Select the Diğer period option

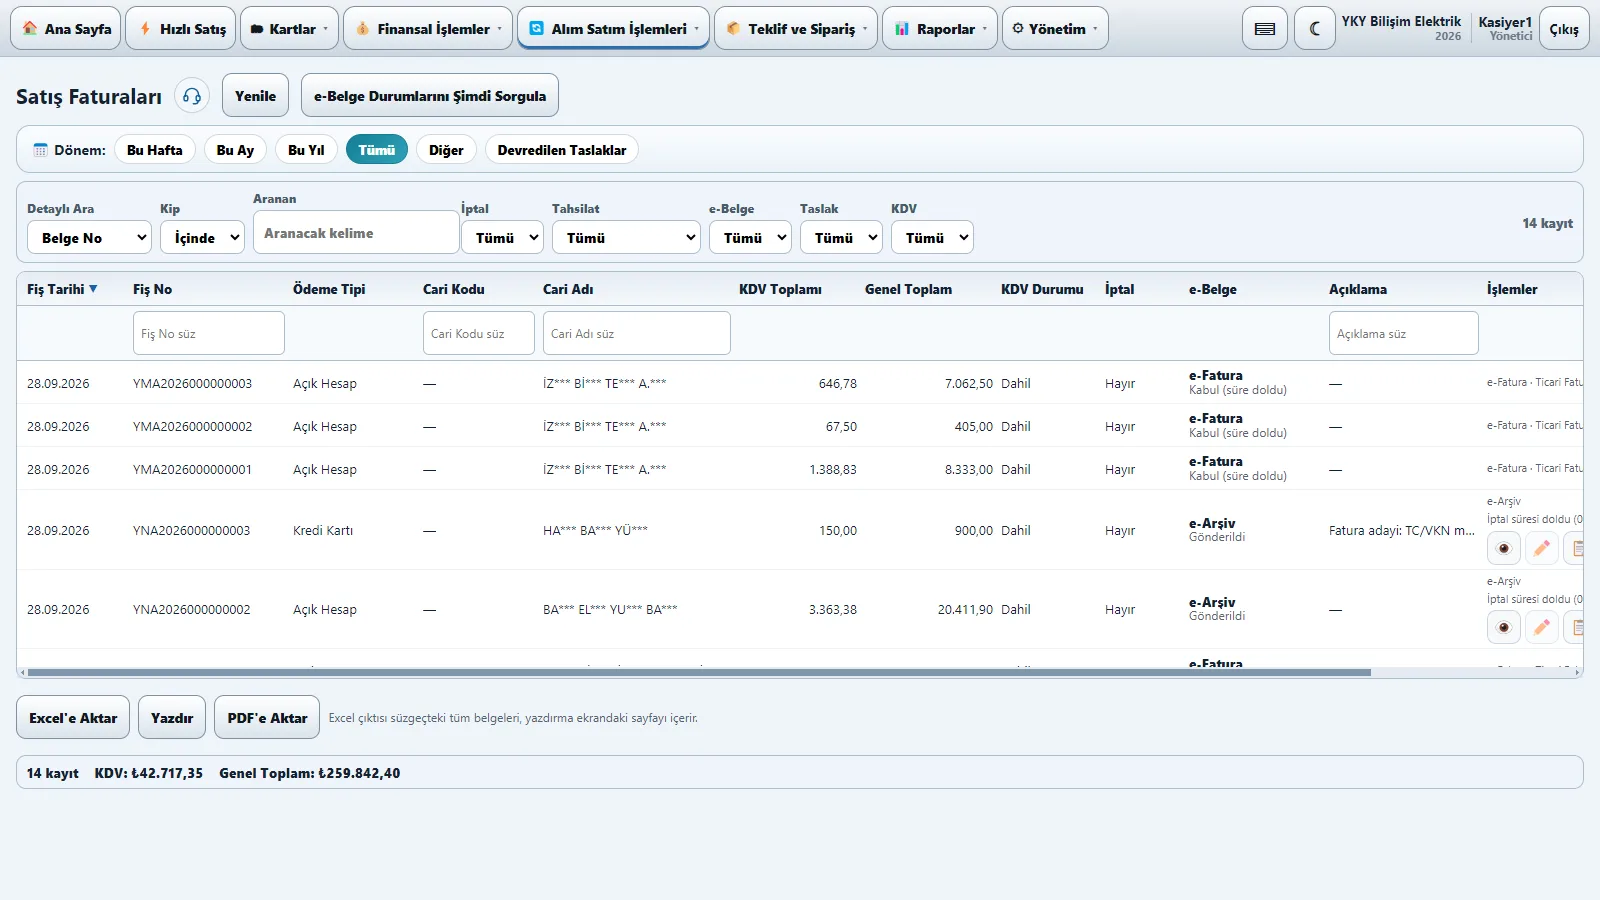pos(446,150)
